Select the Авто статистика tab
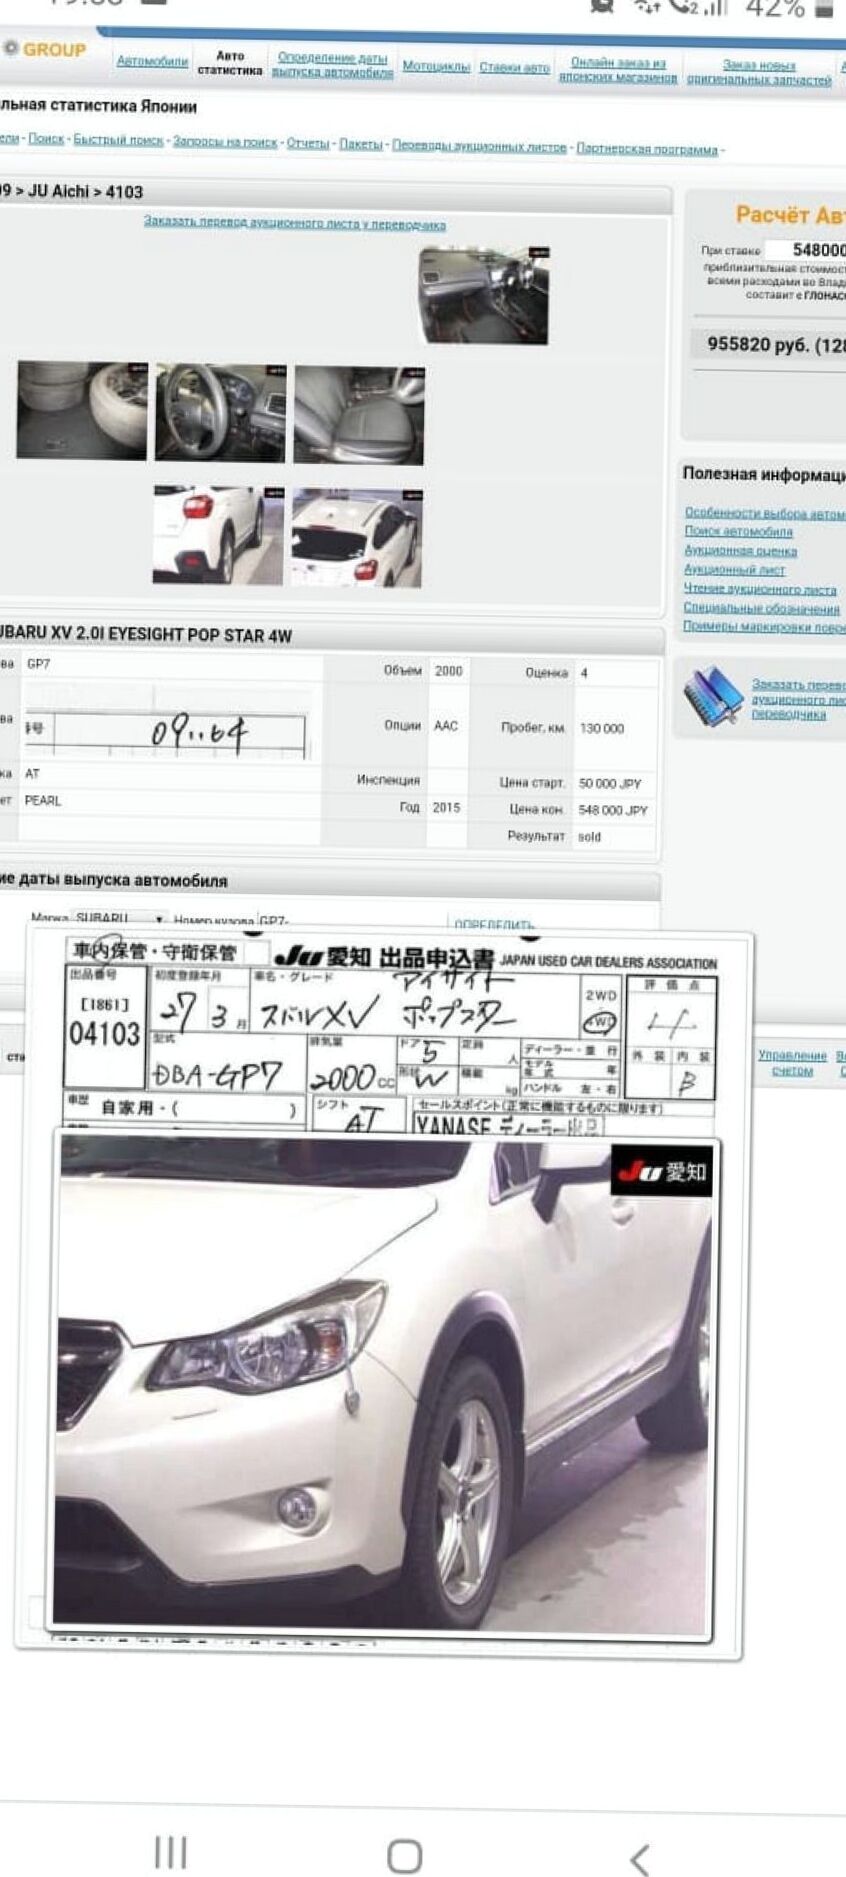846x1877 pixels. coord(230,63)
